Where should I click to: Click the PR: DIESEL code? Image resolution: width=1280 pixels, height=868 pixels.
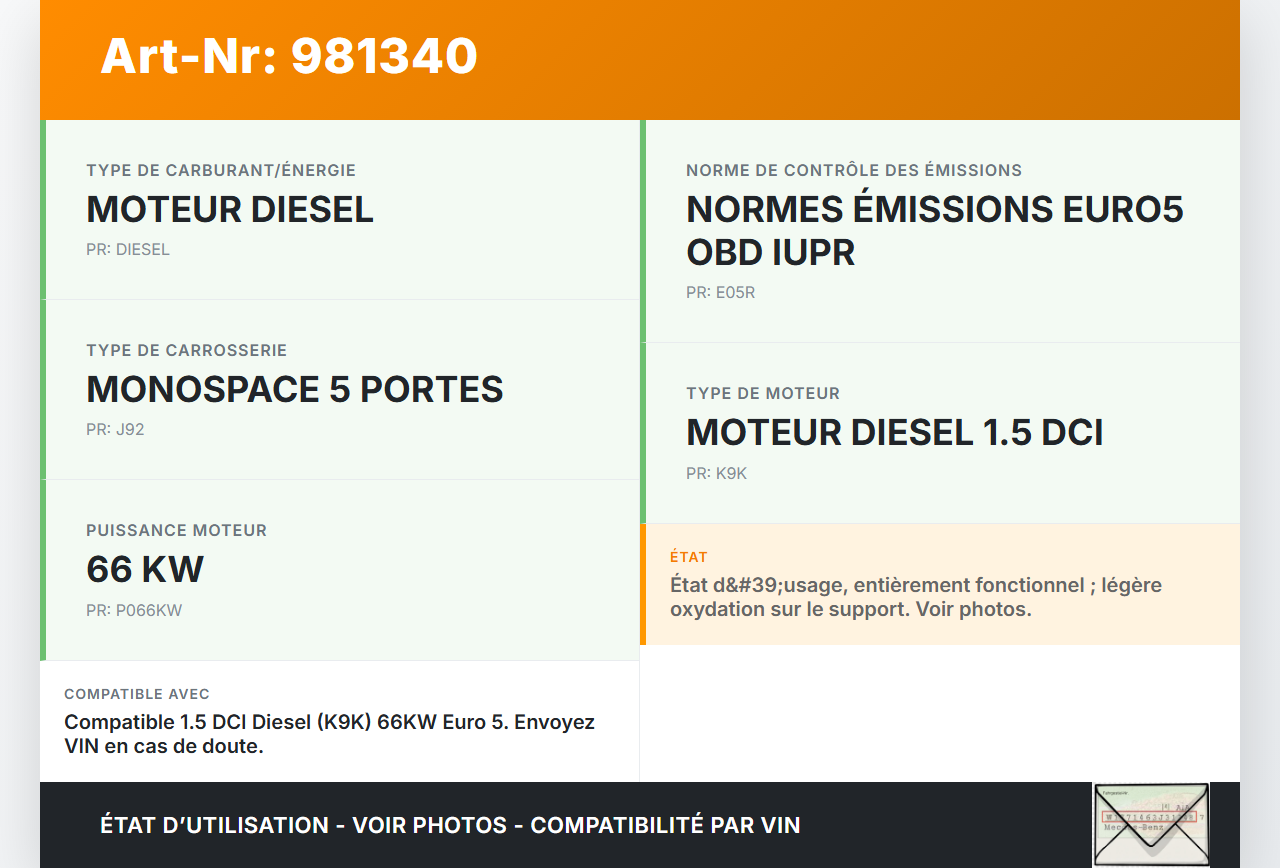click(x=128, y=250)
